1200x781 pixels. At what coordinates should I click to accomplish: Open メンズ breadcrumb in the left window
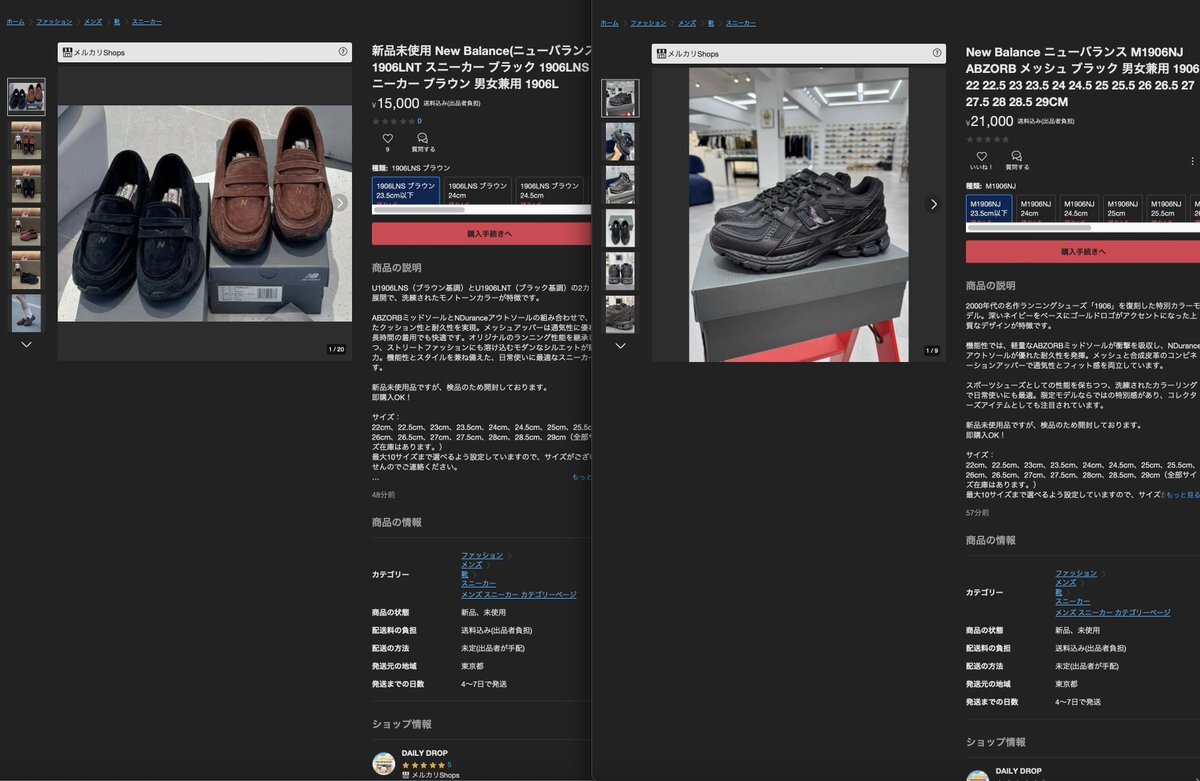click(x=93, y=21)
